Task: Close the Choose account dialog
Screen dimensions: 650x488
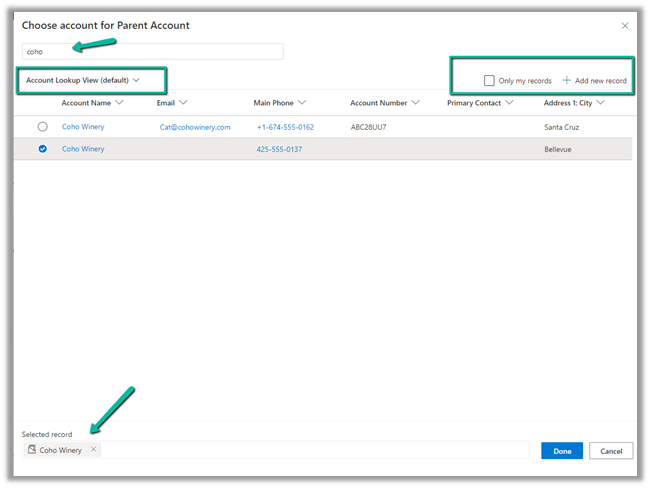Action: 625,26
